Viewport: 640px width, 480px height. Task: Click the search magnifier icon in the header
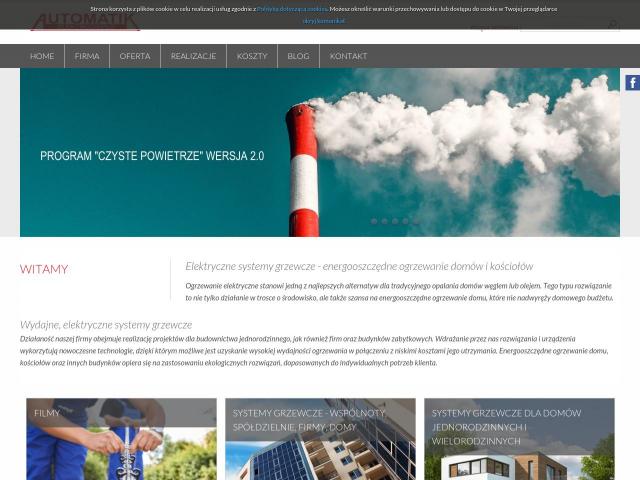click(613, 24)
